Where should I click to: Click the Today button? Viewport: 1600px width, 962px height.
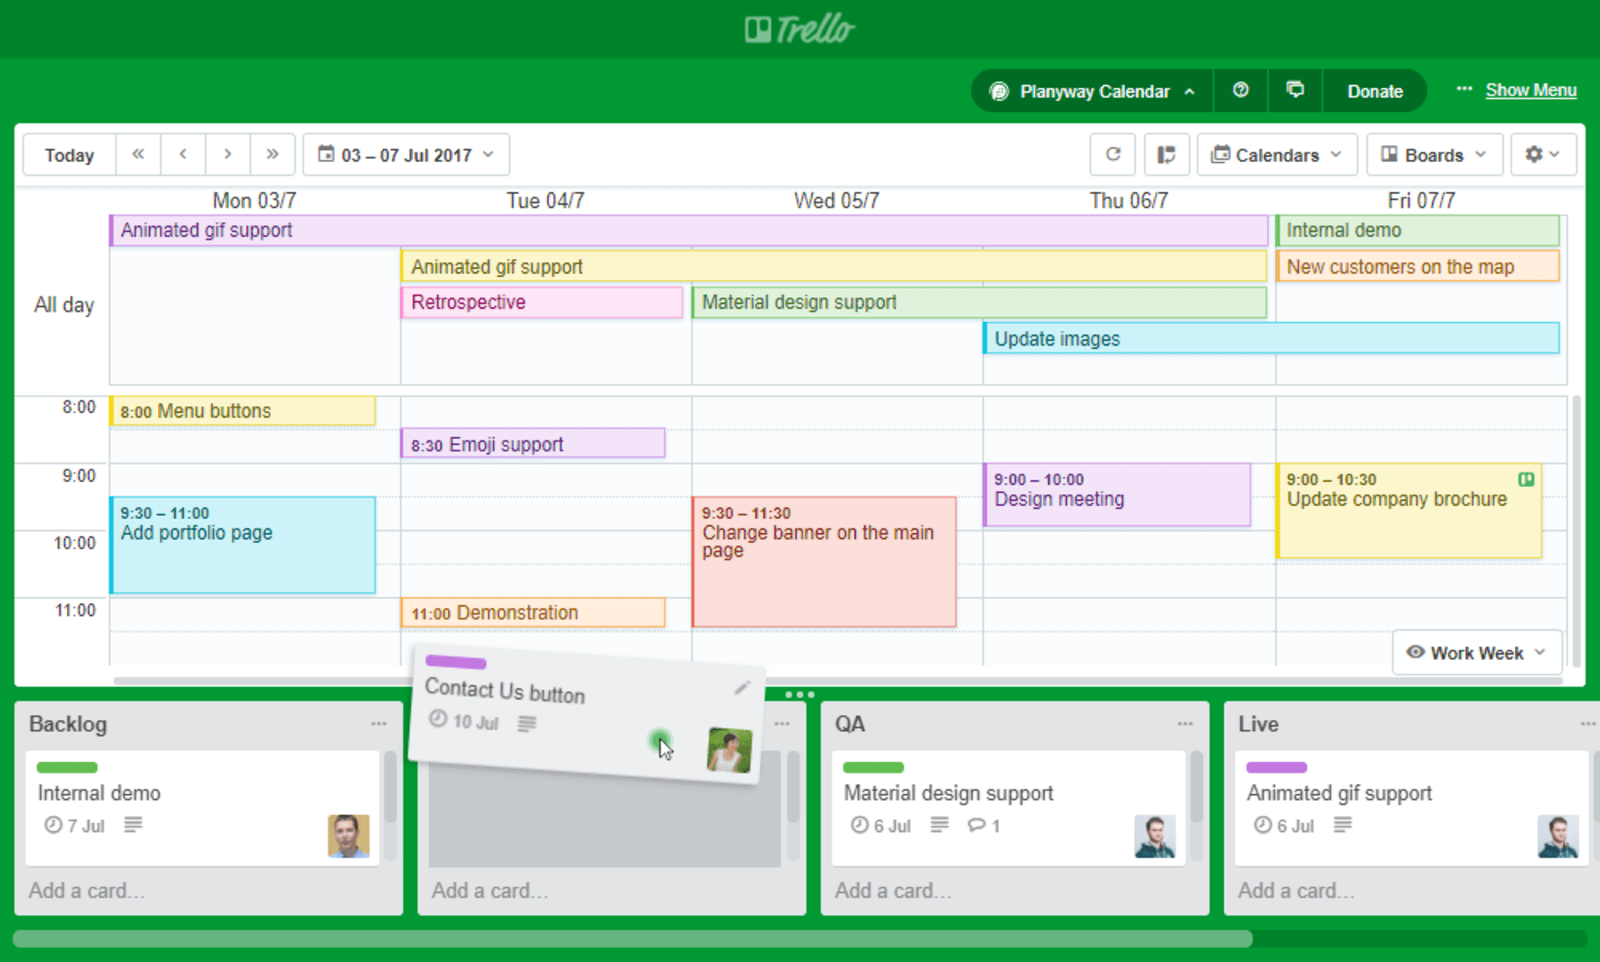(x=69, y=154)
